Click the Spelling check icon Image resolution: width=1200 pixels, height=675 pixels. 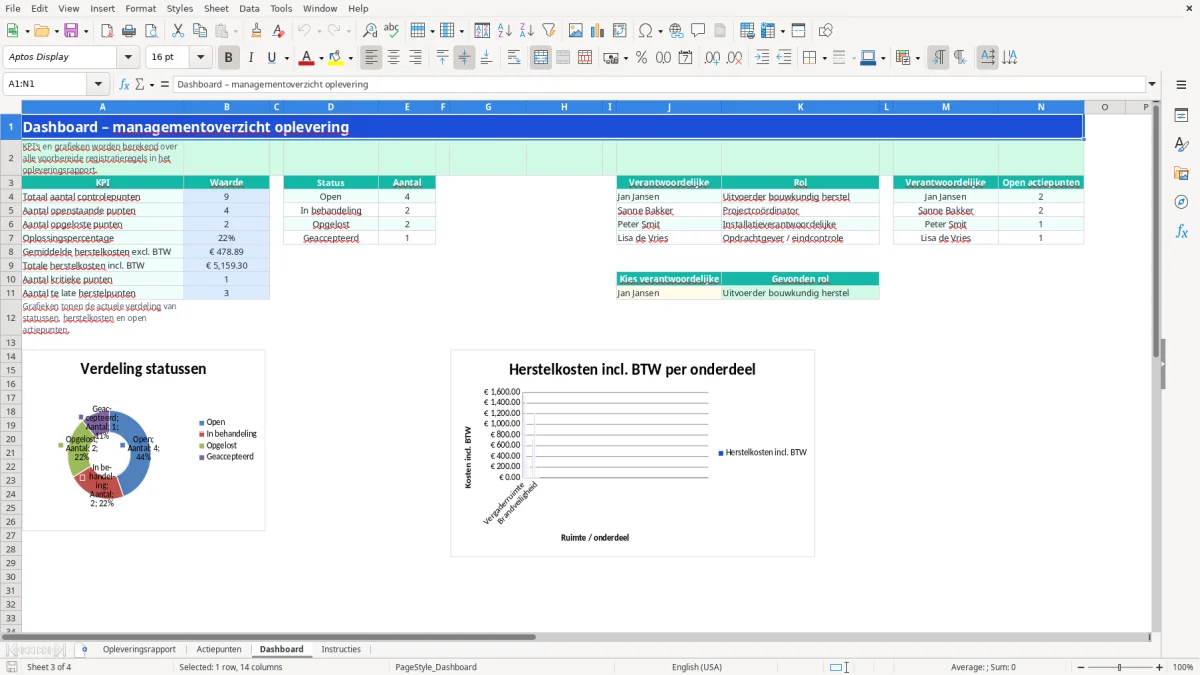(x=392, y=31)
